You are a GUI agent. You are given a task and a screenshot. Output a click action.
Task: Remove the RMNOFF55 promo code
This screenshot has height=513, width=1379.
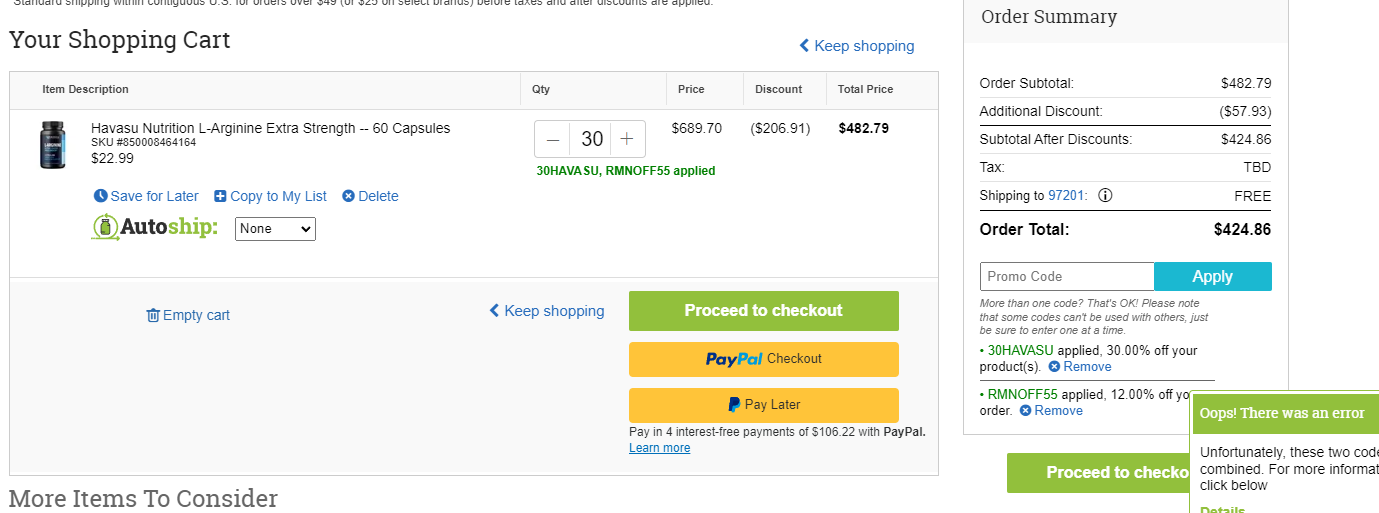(x=1051, y=410)
